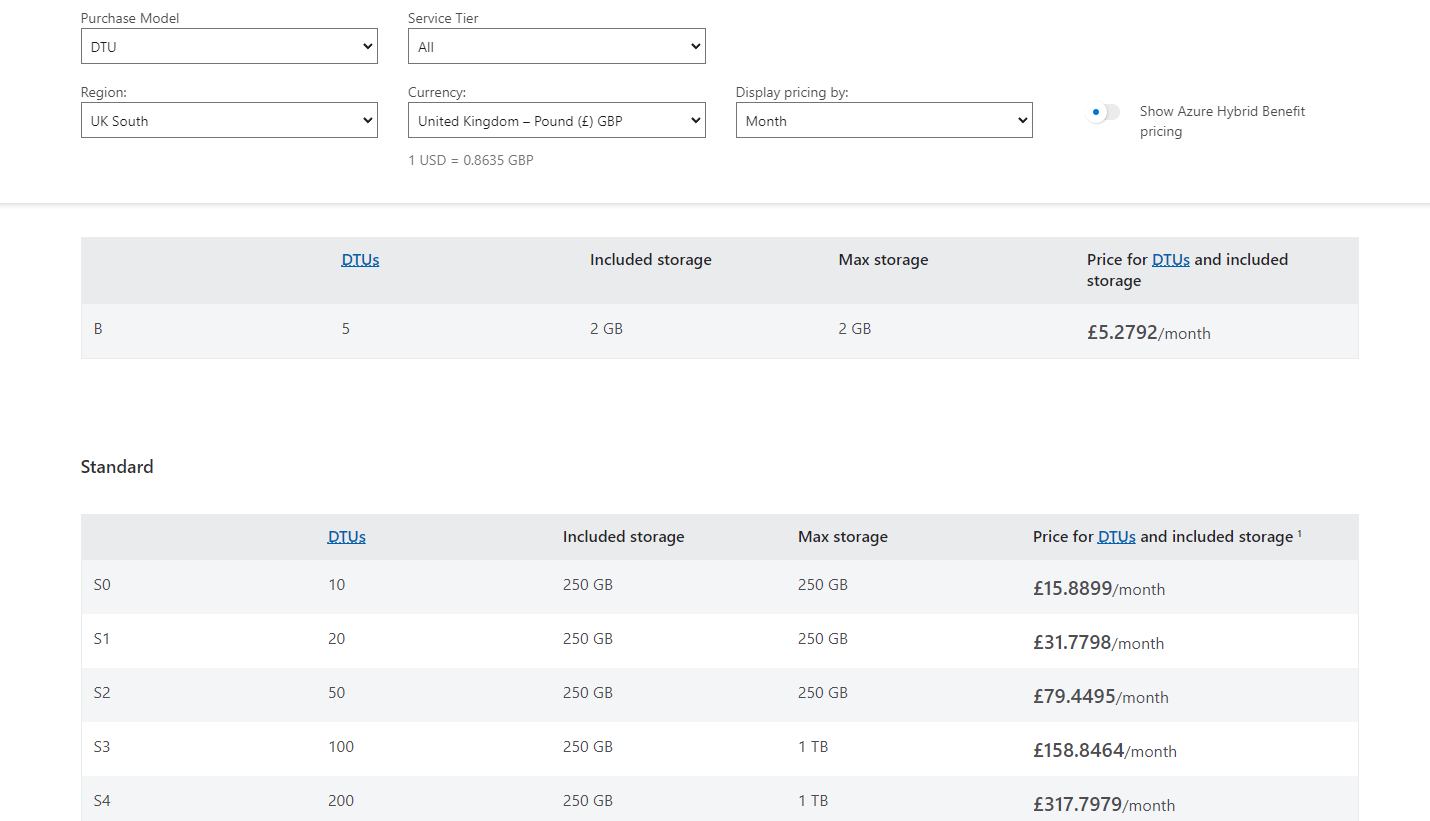Click the 'Standard' section heading
The width and height of the screenshot is (1430, 821).
117,467
